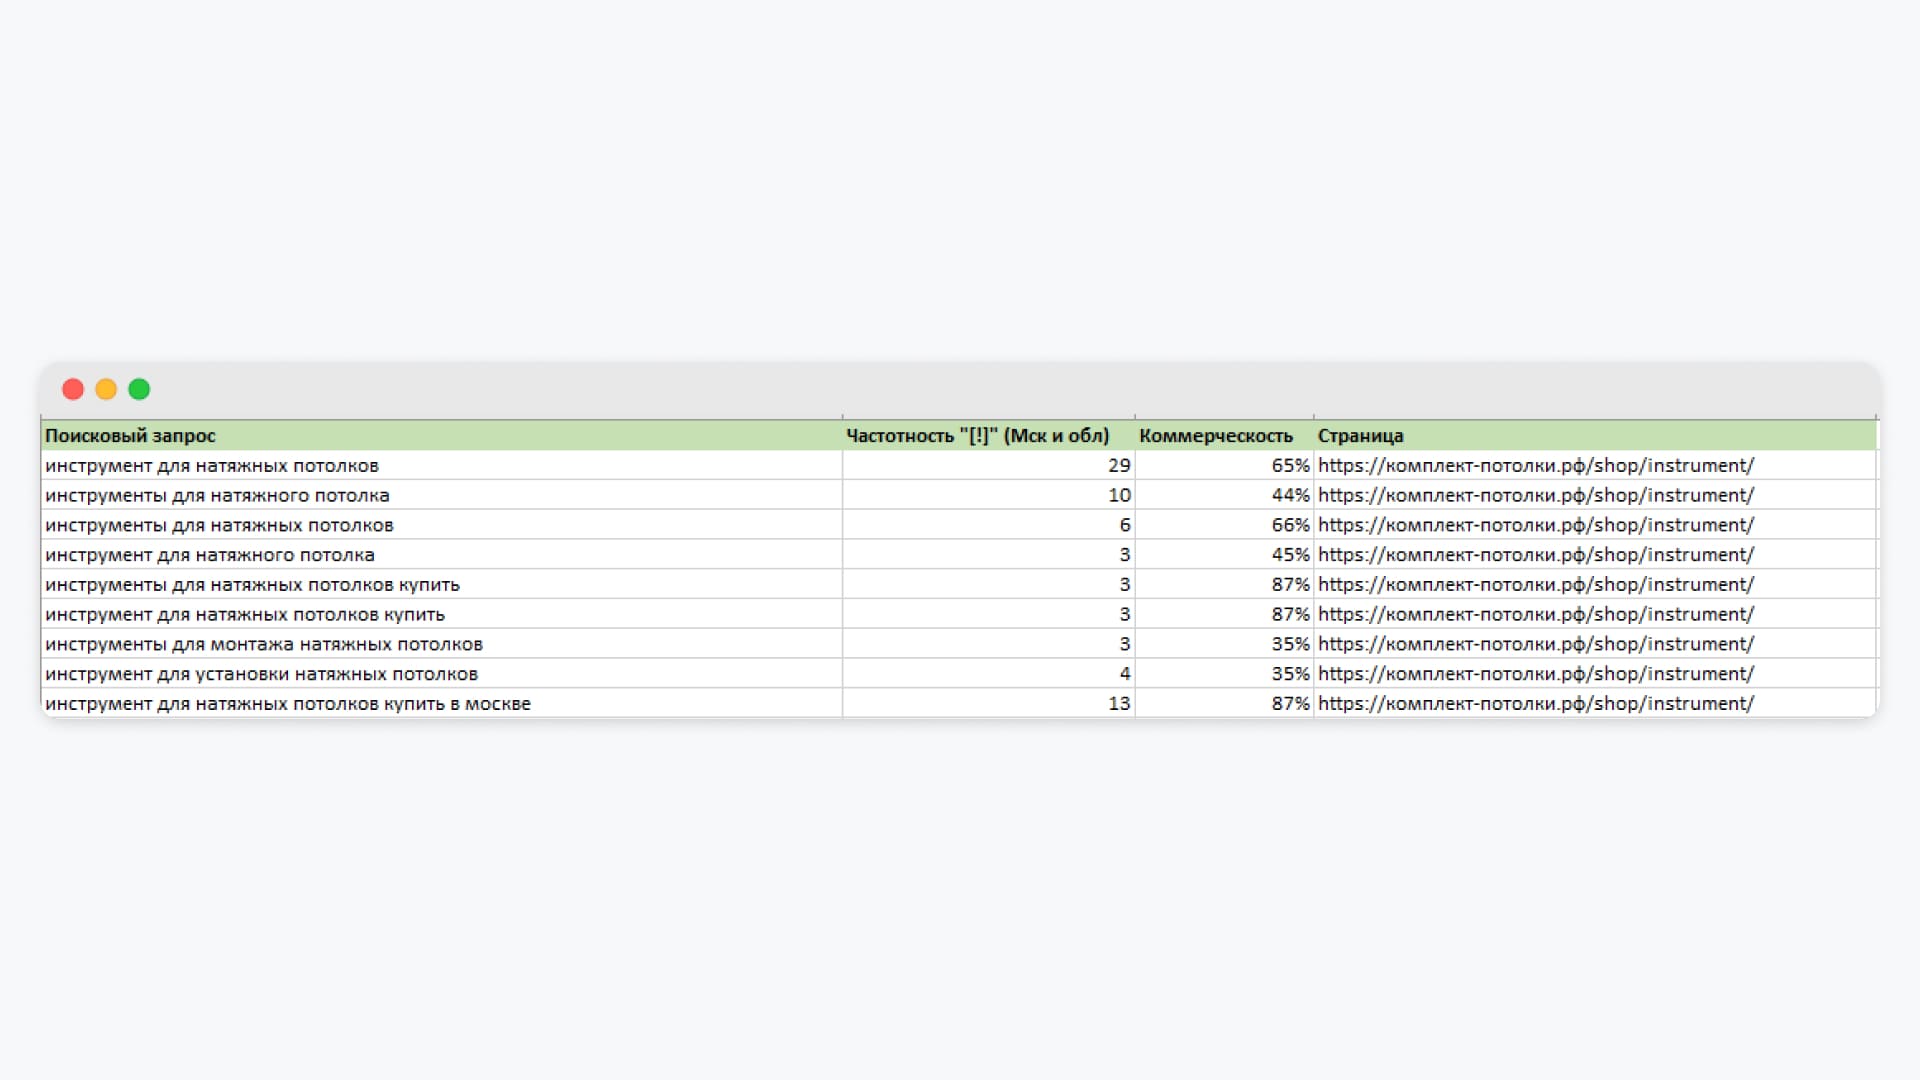
Task: Click cell 'инструмент для натяжного потолка'
Action: (442, 555)
